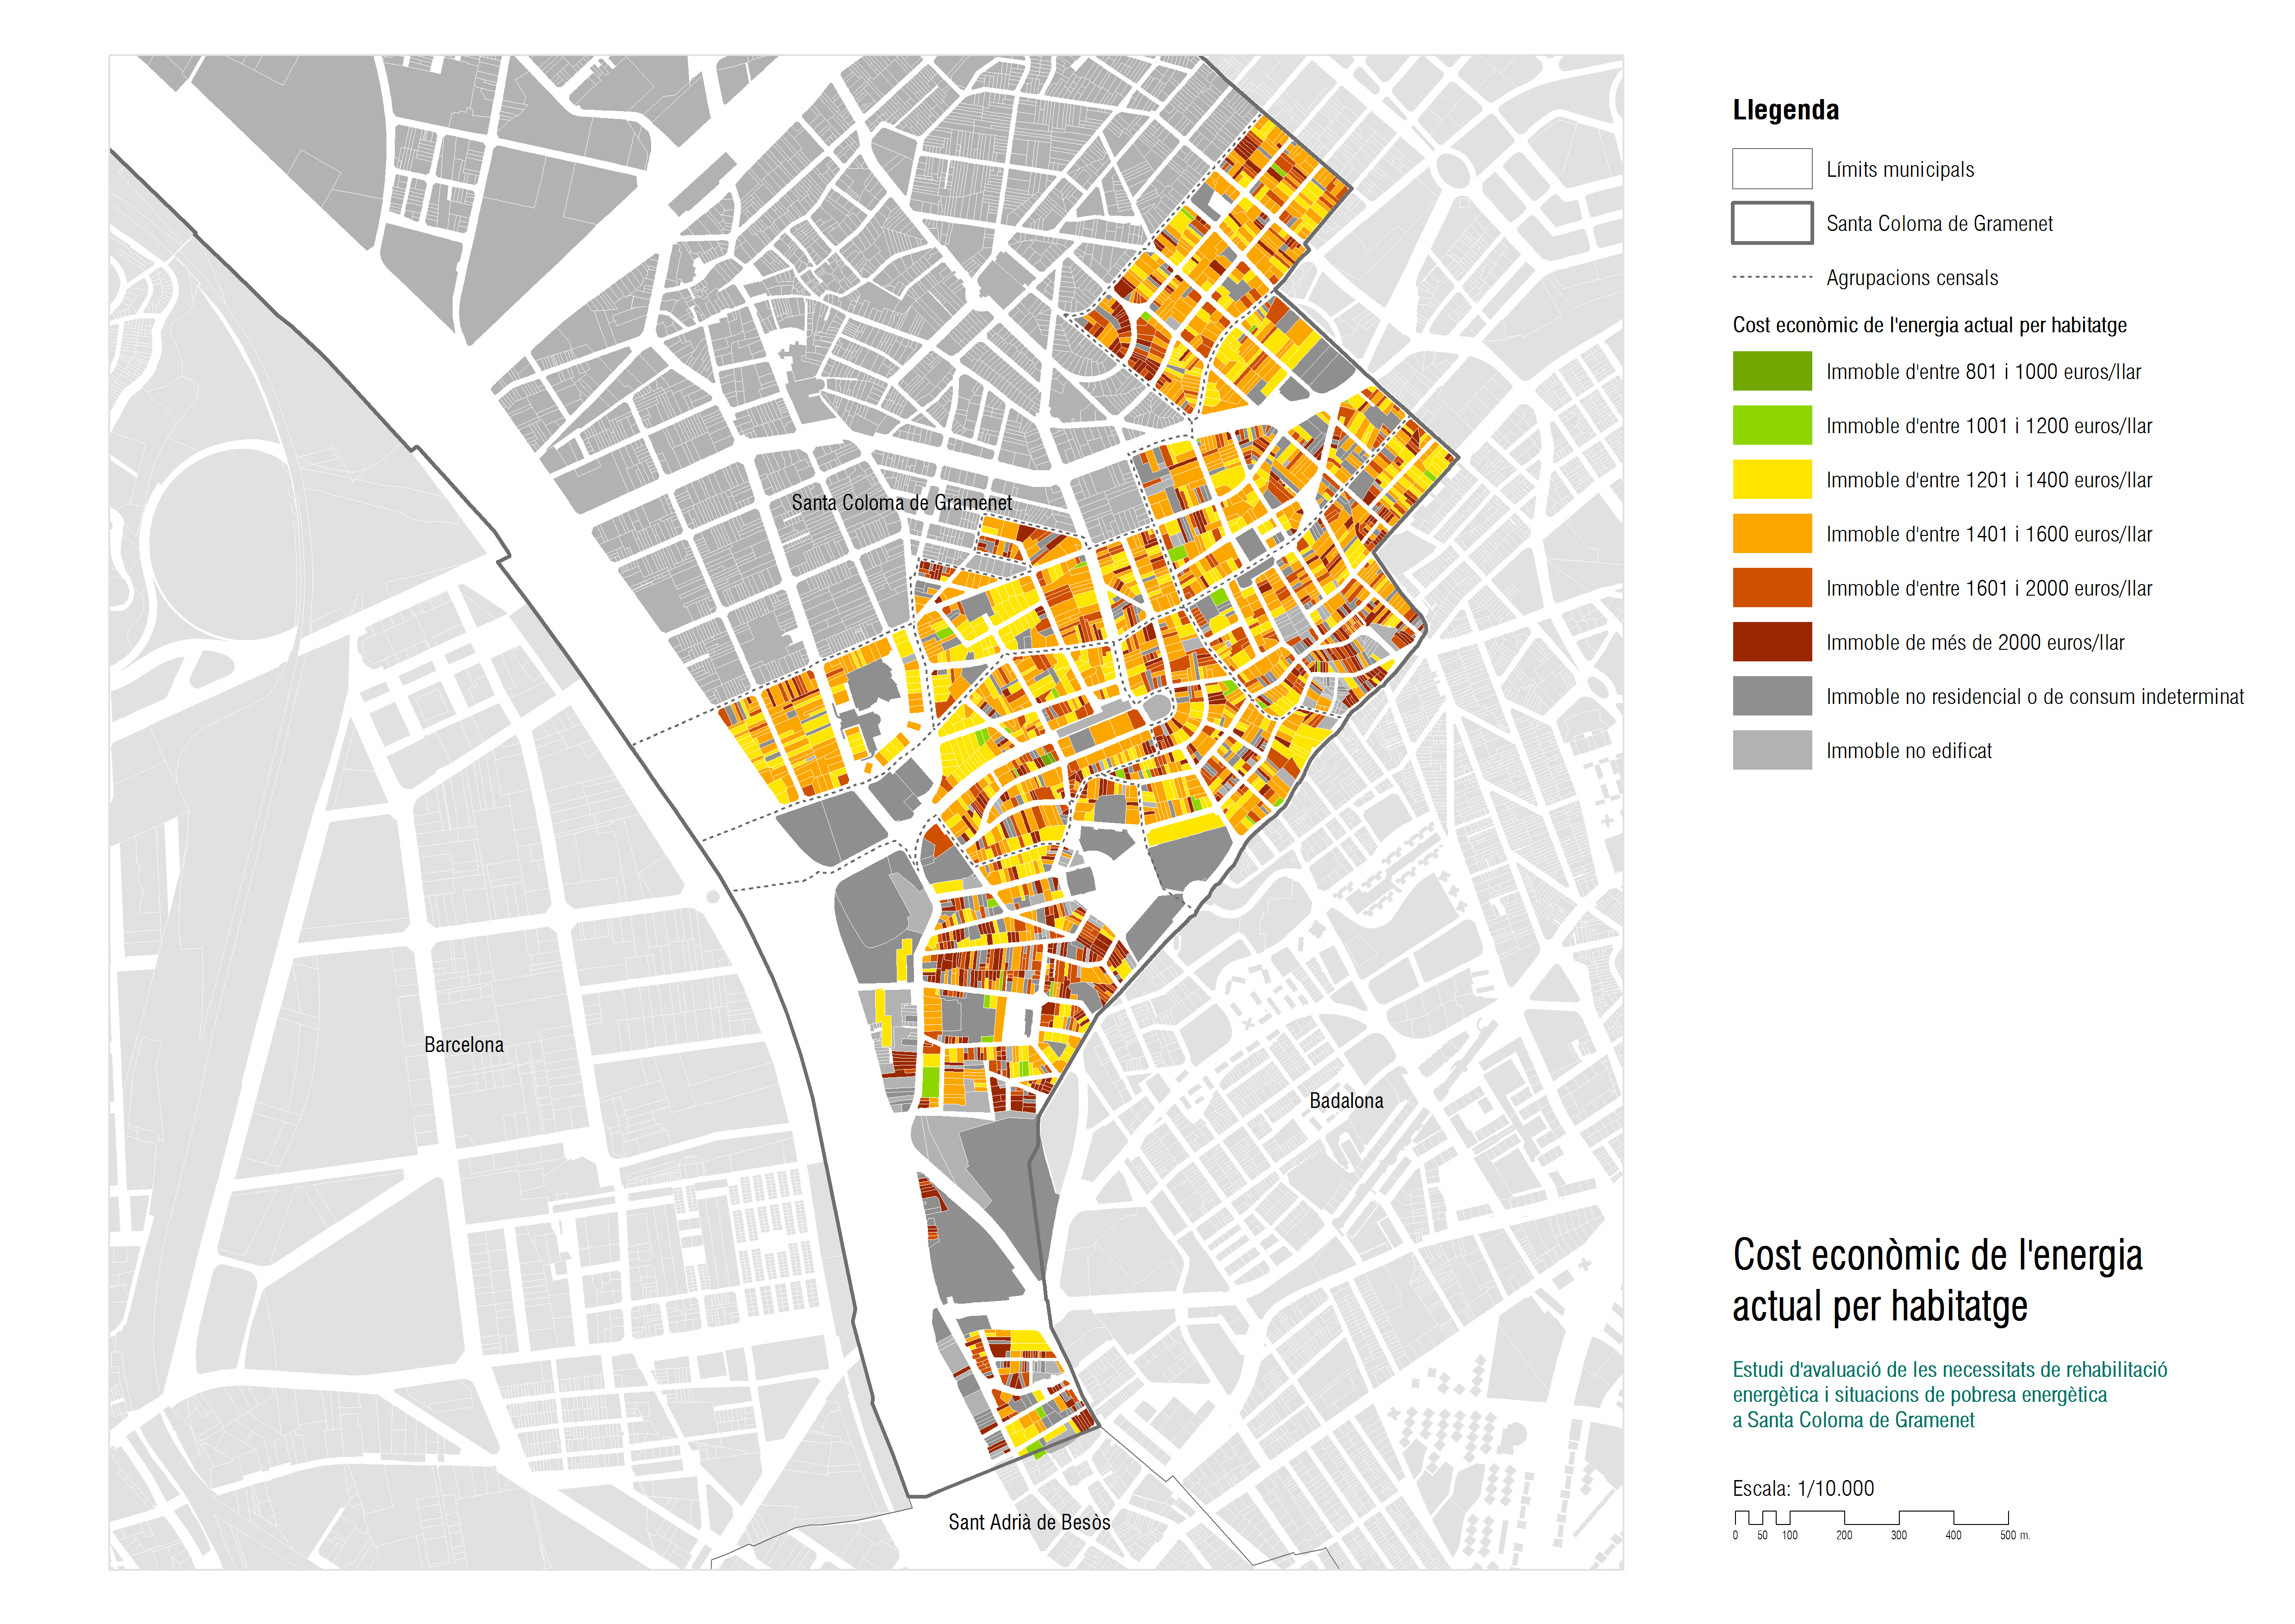The height and width of the screenshot is (1624, 2295).
Task: Click the '200' scale bar label
Action: 1844,1534
